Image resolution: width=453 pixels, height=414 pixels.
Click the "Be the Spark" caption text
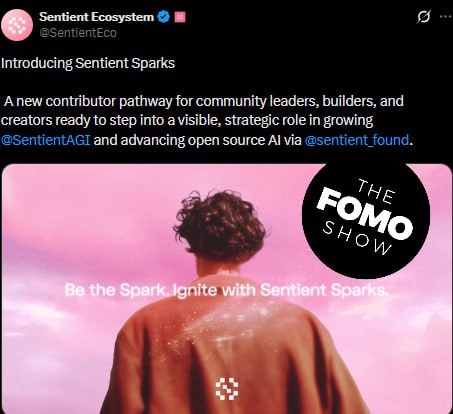(x=227, y=290)
